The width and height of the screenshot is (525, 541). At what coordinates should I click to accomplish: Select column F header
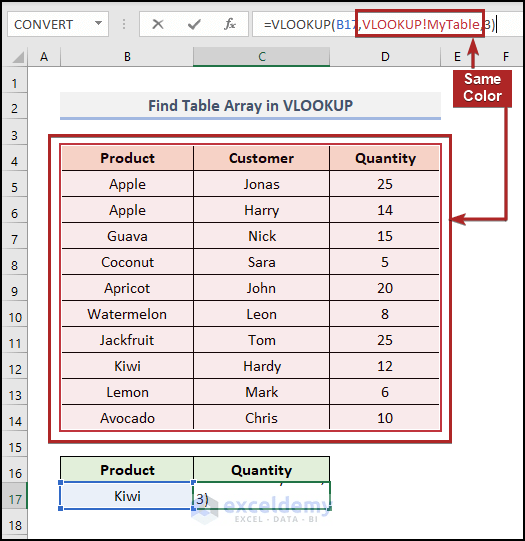point(506,57)
